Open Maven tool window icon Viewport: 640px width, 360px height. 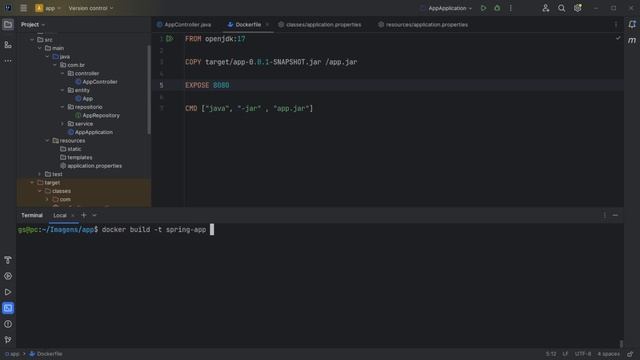click(x=632, y=40)
